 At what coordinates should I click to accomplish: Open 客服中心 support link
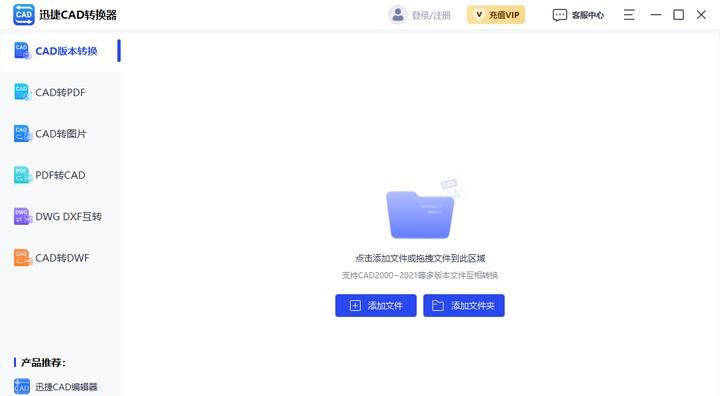[x=587, y=15]
